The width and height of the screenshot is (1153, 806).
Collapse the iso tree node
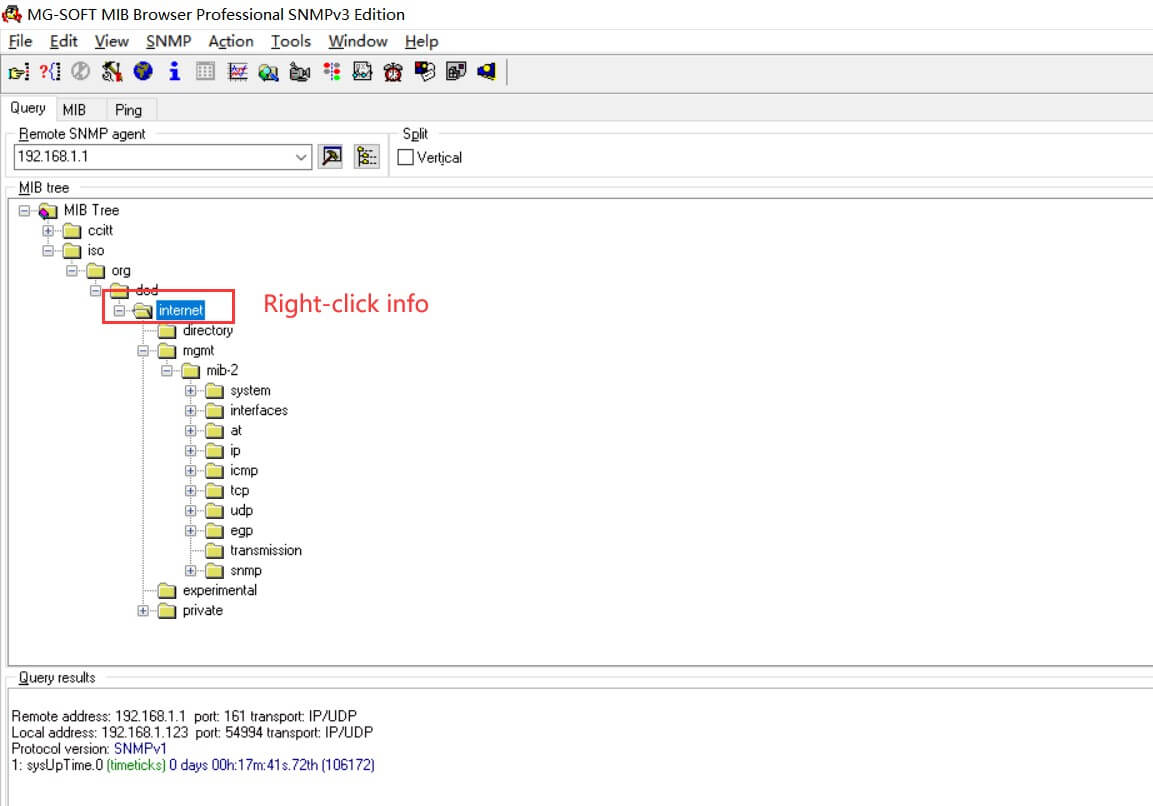pos(48,251)
